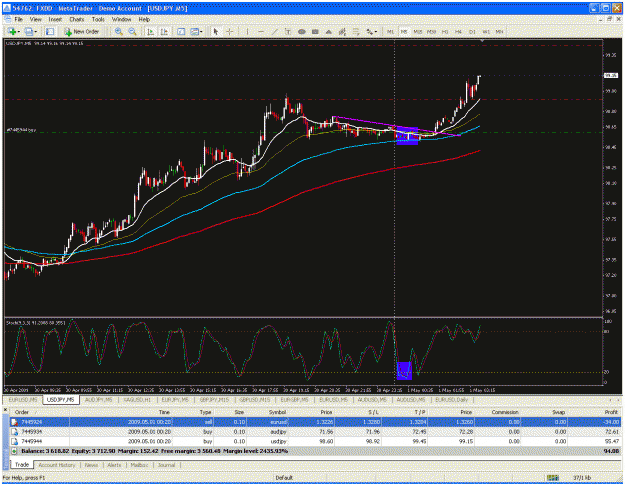The width and height of the screenshot is (625, 484).
Task: Expand the Profiles dropdown arrow
Action: 35,31
